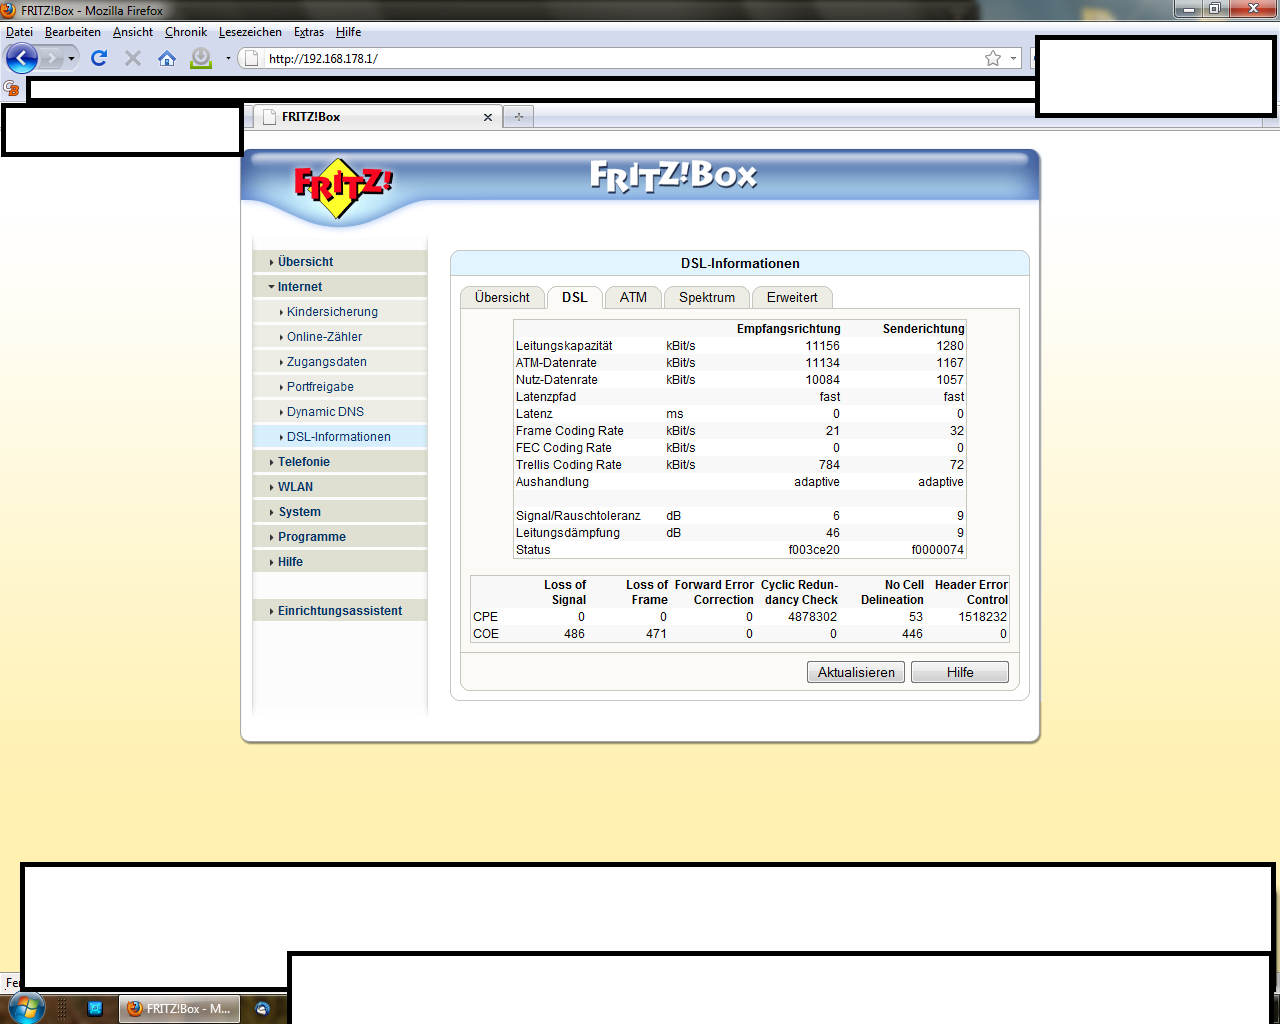Expand the URL bar history dropdown
1280x1024 pixels.
pos(1013,58)
